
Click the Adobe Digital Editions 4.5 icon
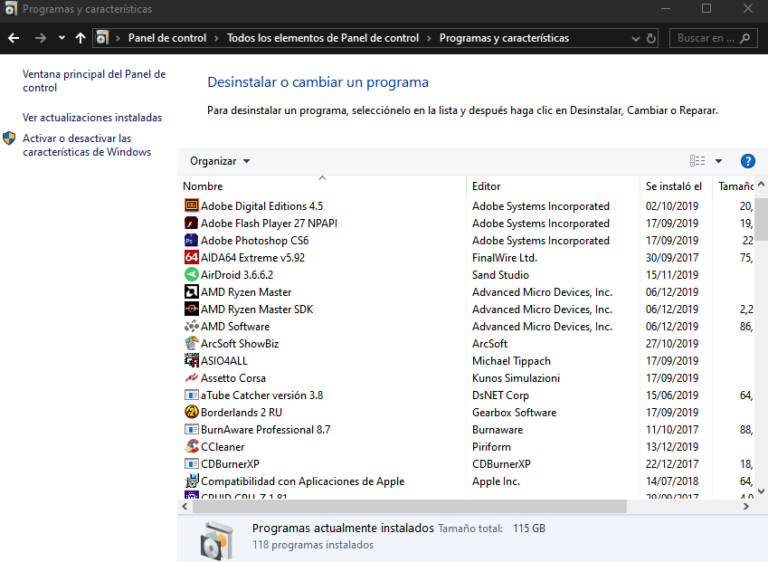(x=191, y=206)
